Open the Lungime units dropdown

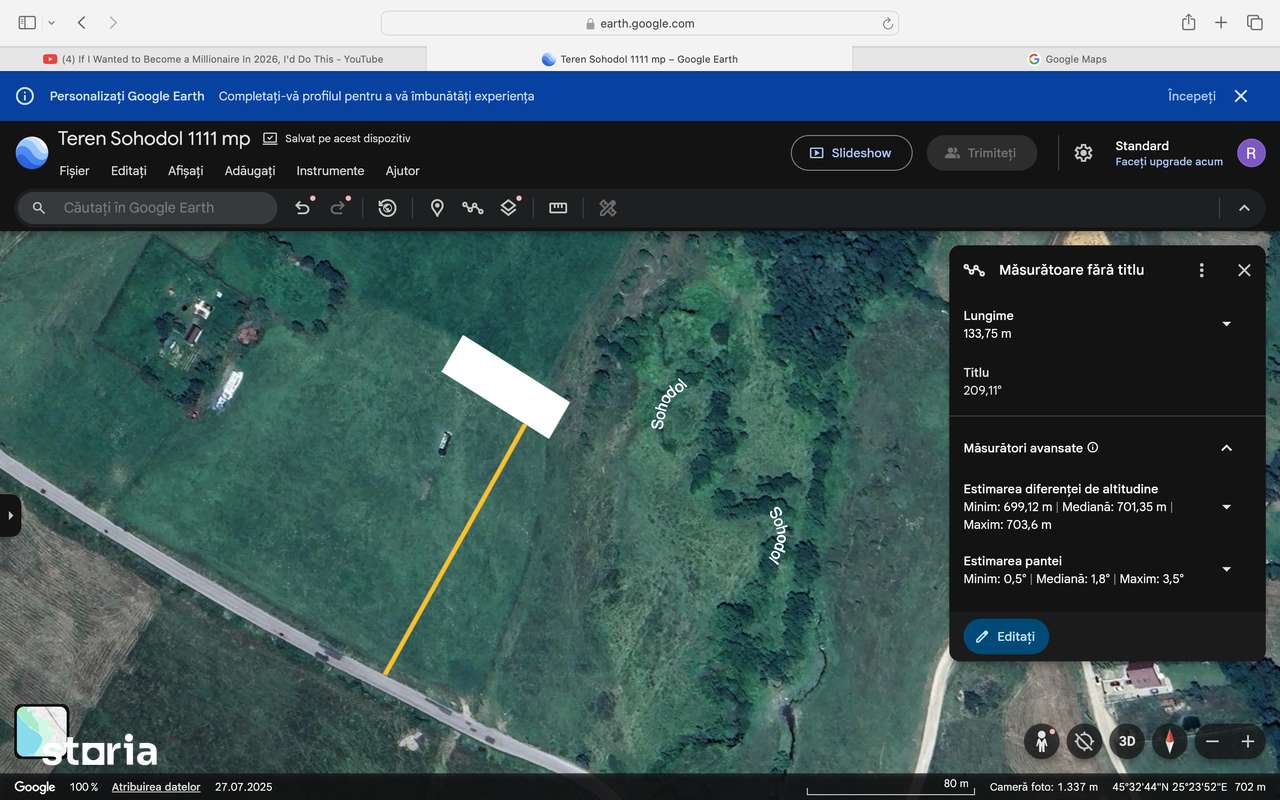point(1226,324)
